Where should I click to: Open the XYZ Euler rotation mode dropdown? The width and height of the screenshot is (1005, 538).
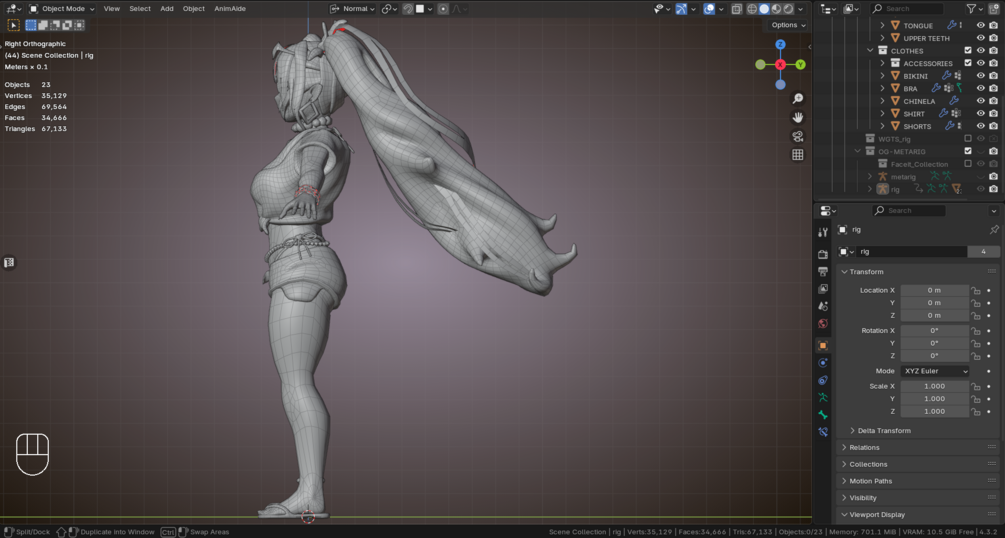(934, 371)
